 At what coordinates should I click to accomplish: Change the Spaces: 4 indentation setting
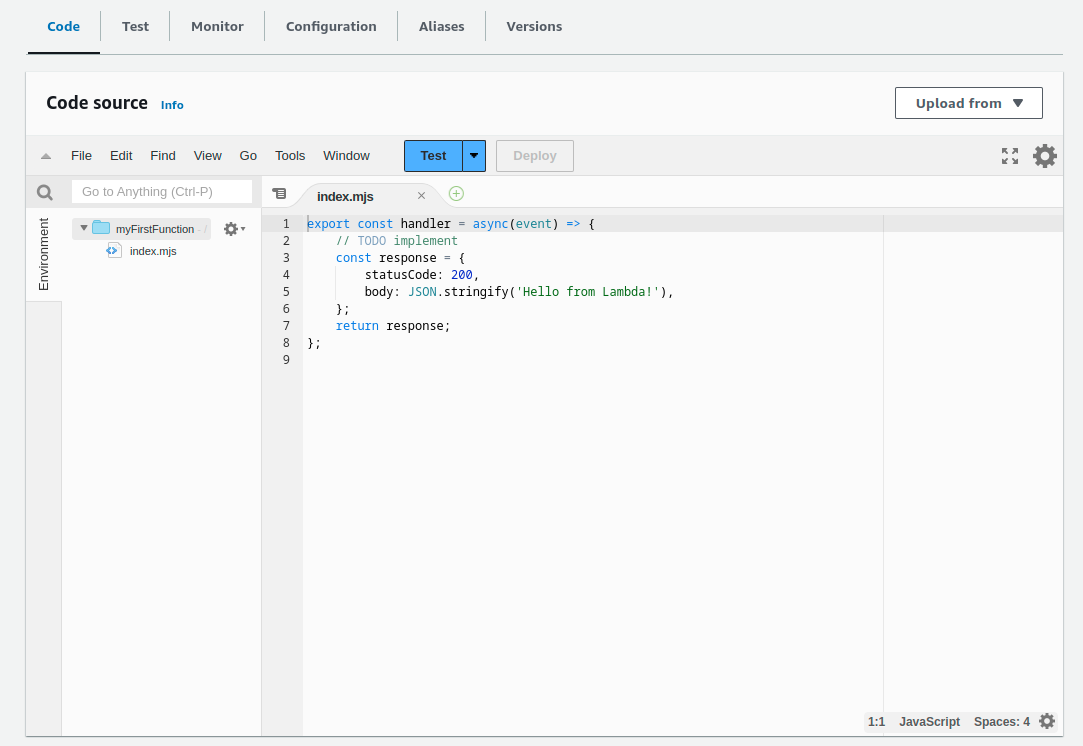(1001, 722)
